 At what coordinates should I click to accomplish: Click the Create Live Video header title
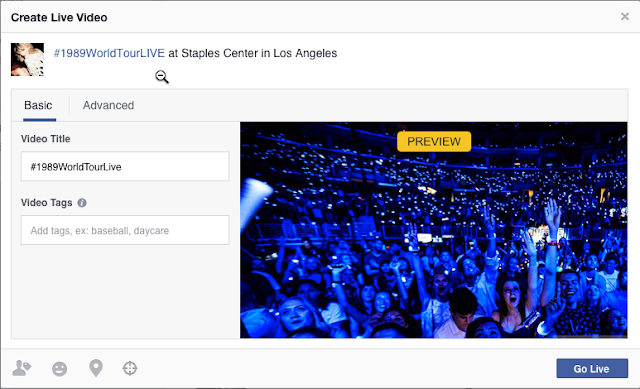coord(59,18)
